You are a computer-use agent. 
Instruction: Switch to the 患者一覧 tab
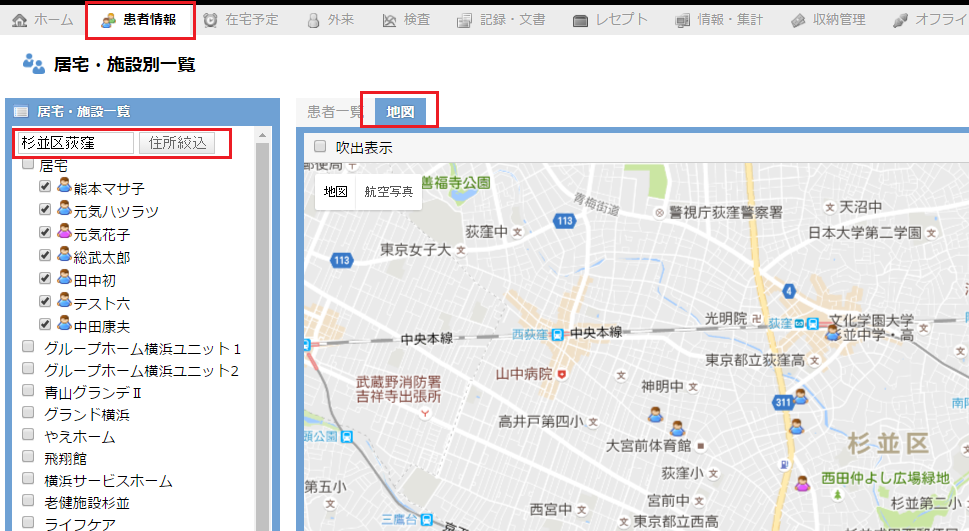click(x=335, y=112)
